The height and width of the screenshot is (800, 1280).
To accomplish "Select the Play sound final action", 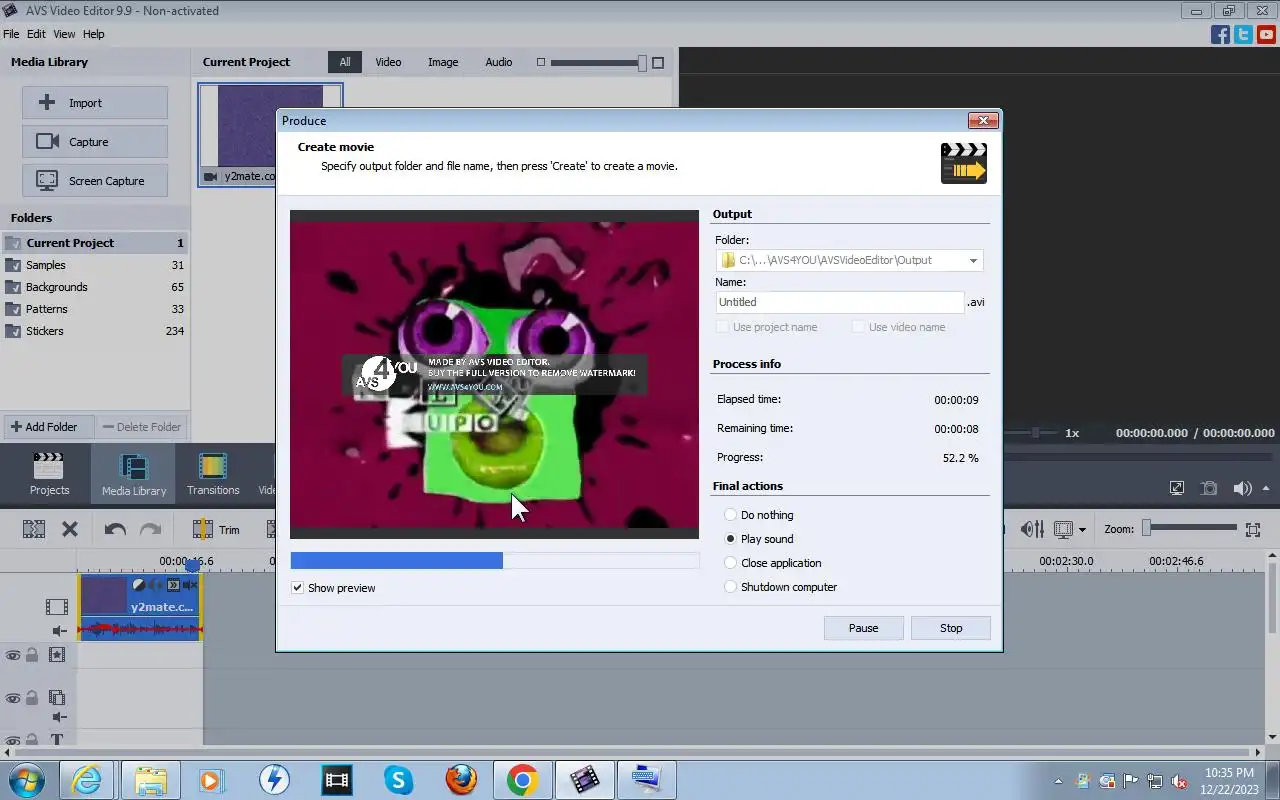I will pyautogui.click(x=730, y=539).
